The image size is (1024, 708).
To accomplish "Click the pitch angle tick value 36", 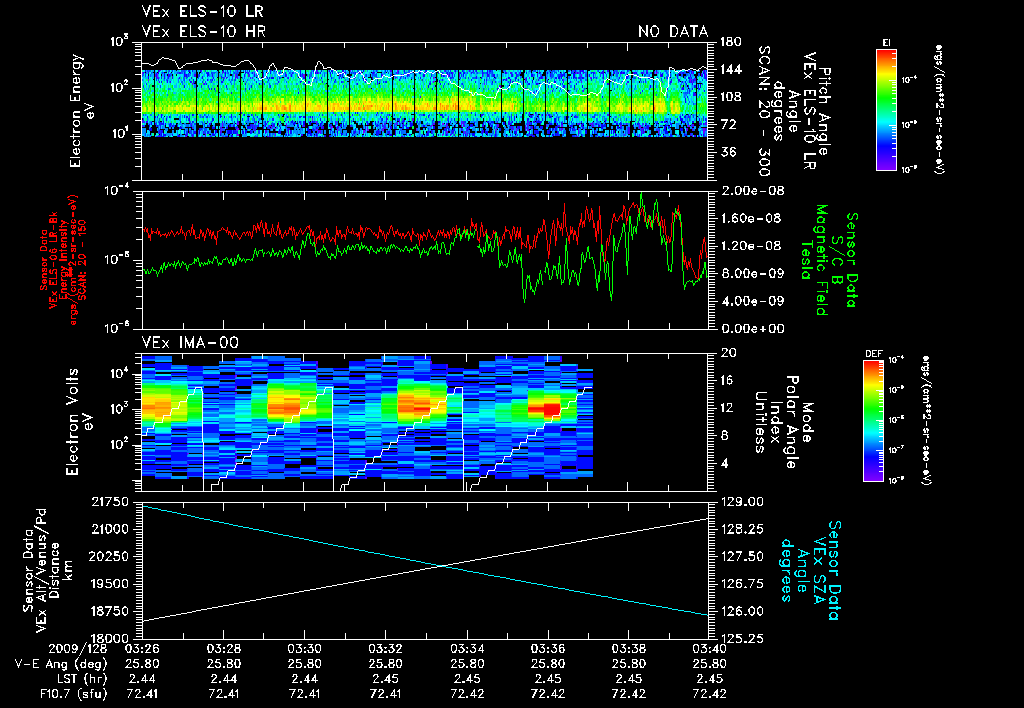I will click(x=728, y=152).
